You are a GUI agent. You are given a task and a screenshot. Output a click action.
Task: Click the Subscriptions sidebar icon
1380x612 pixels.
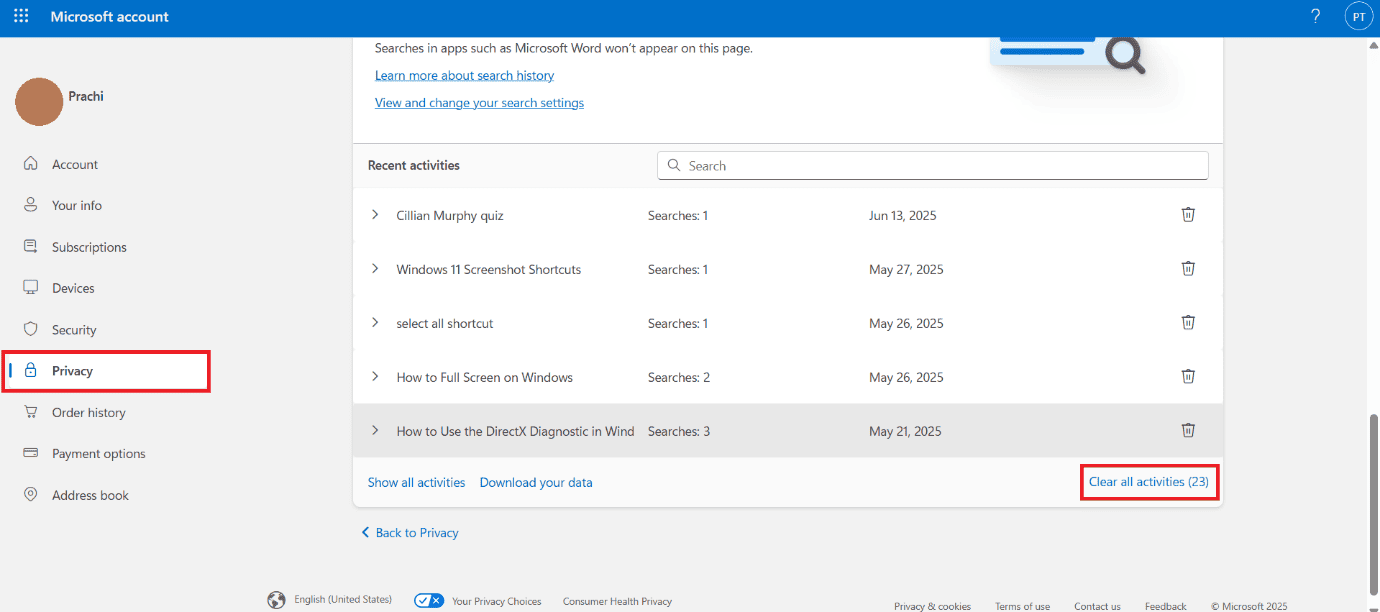(31, 247)
